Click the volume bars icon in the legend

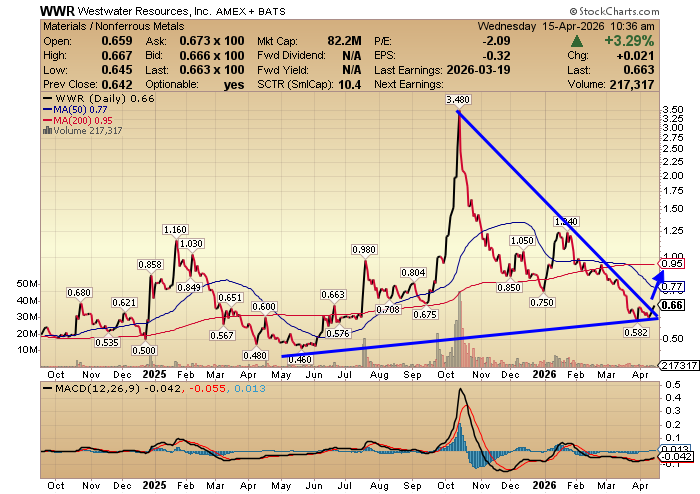[47, 131]
